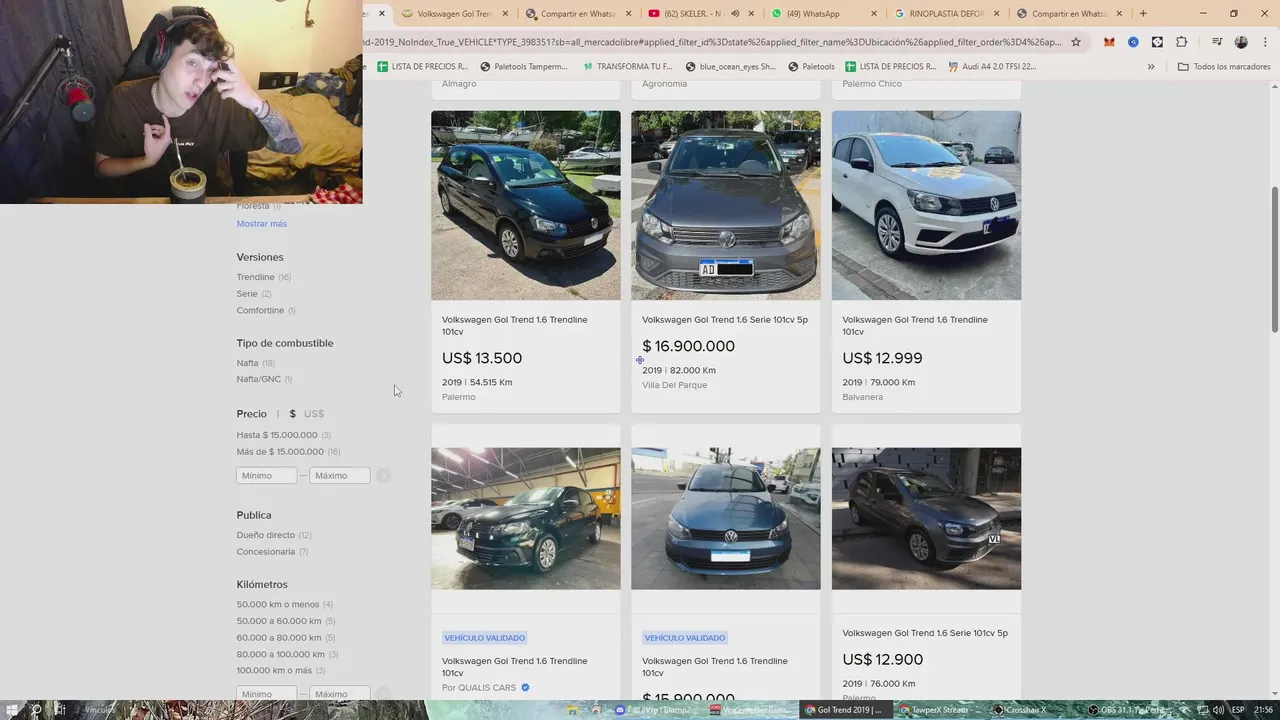Image resolution: width=1280 pixels, height=720 pixels.
Task: Click the US$ 12.900 listing price
Action: pos(883,660)
